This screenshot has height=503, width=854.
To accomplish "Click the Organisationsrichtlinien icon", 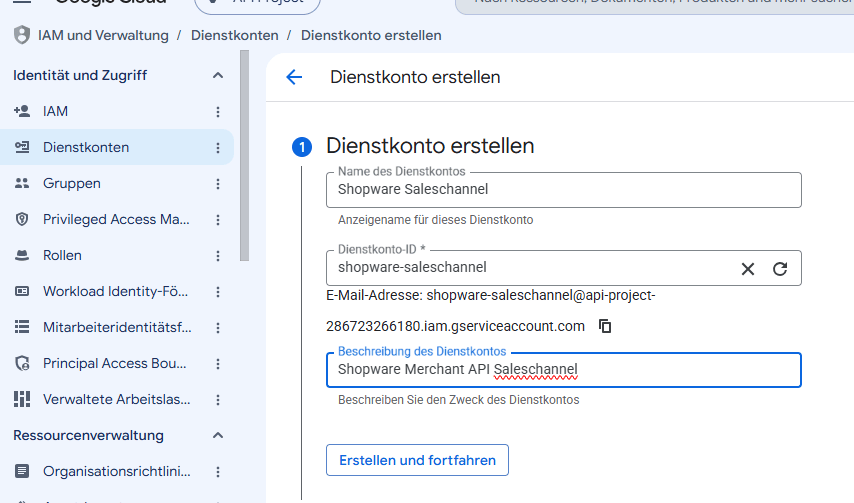I will [x=22, y=471].
